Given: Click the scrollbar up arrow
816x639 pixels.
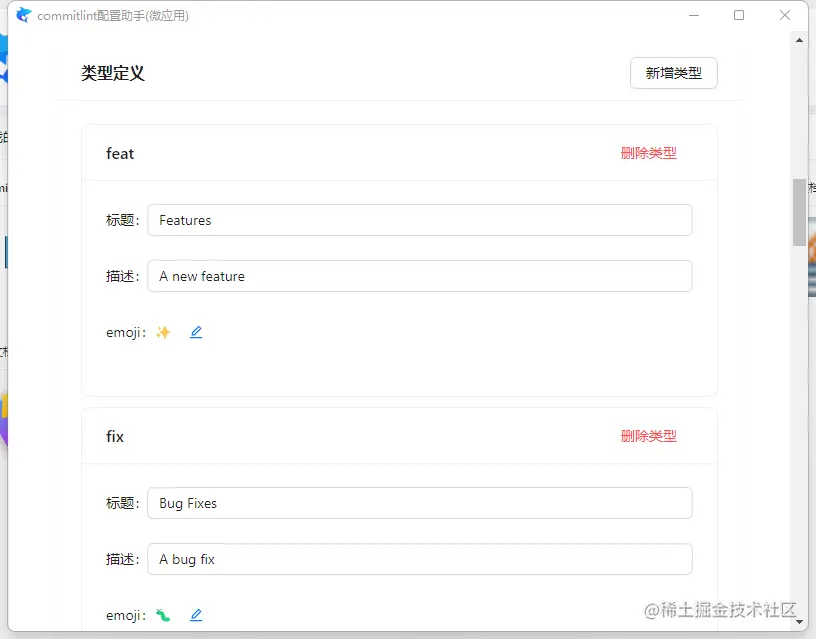Looking at the screenshot, I should (799, 40).
